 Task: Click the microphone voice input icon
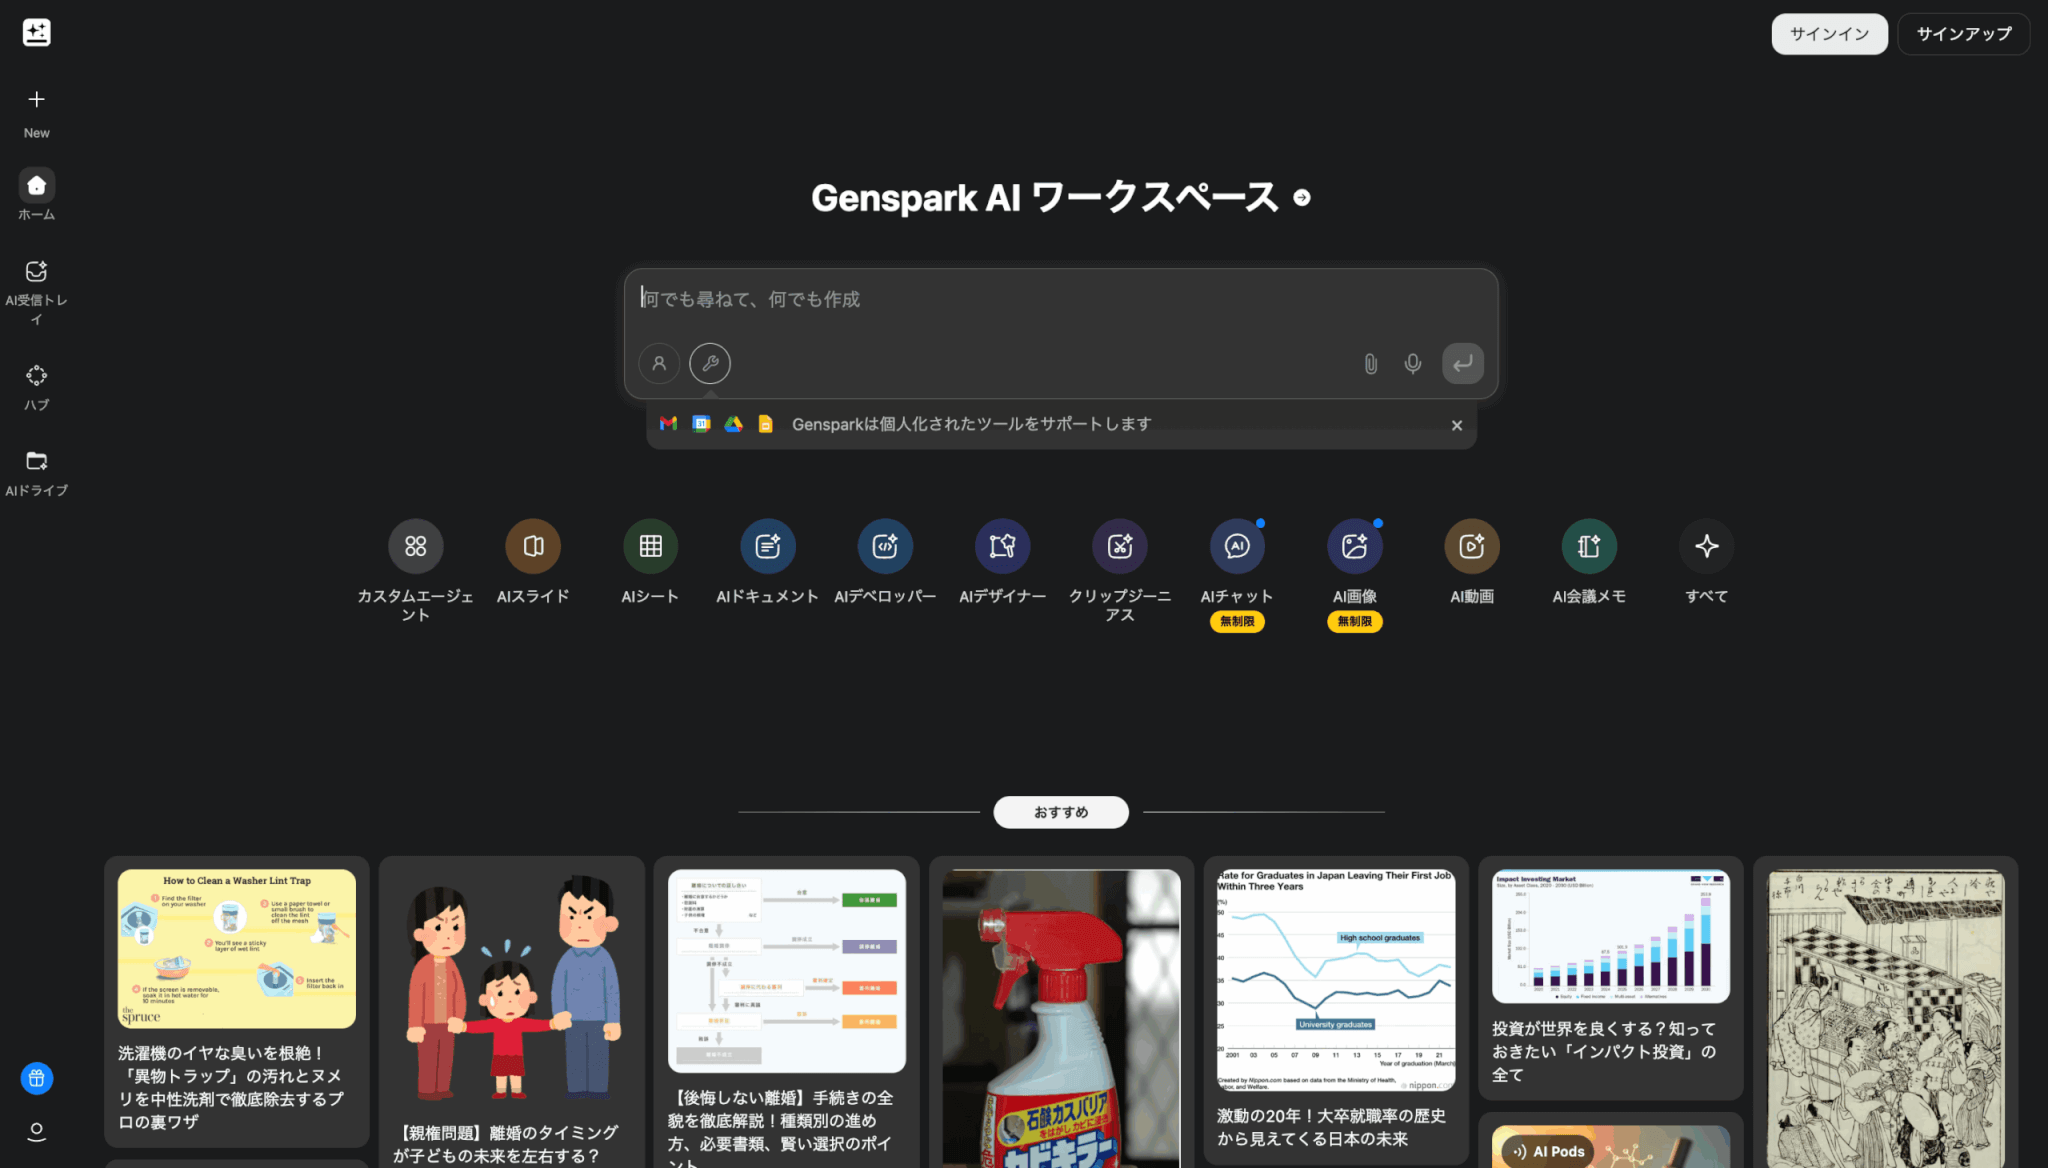point(1412,364)
